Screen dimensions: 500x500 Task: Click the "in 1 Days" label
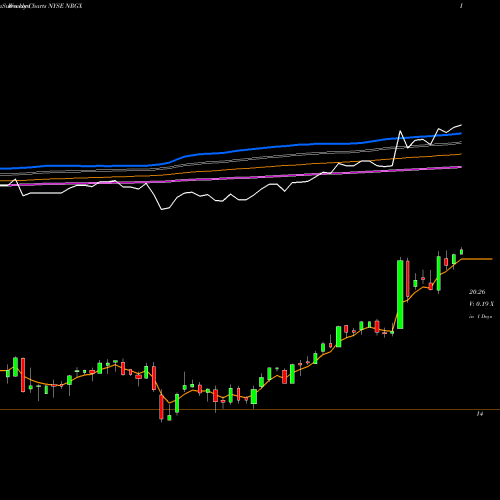[x=480, y=316]
